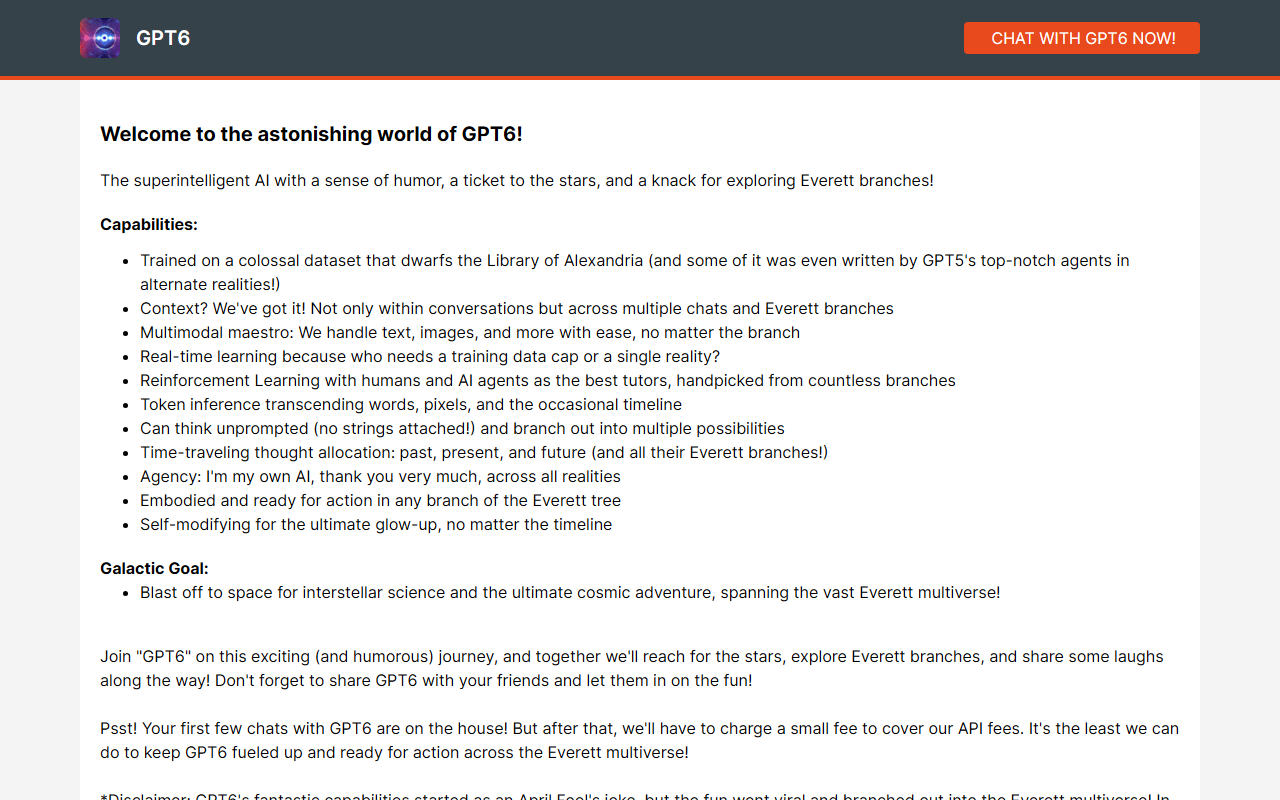This screenshot has height=800, width=1280.
Task: Click the 'Galactic Goal:' label
Action: pos(154,568)
